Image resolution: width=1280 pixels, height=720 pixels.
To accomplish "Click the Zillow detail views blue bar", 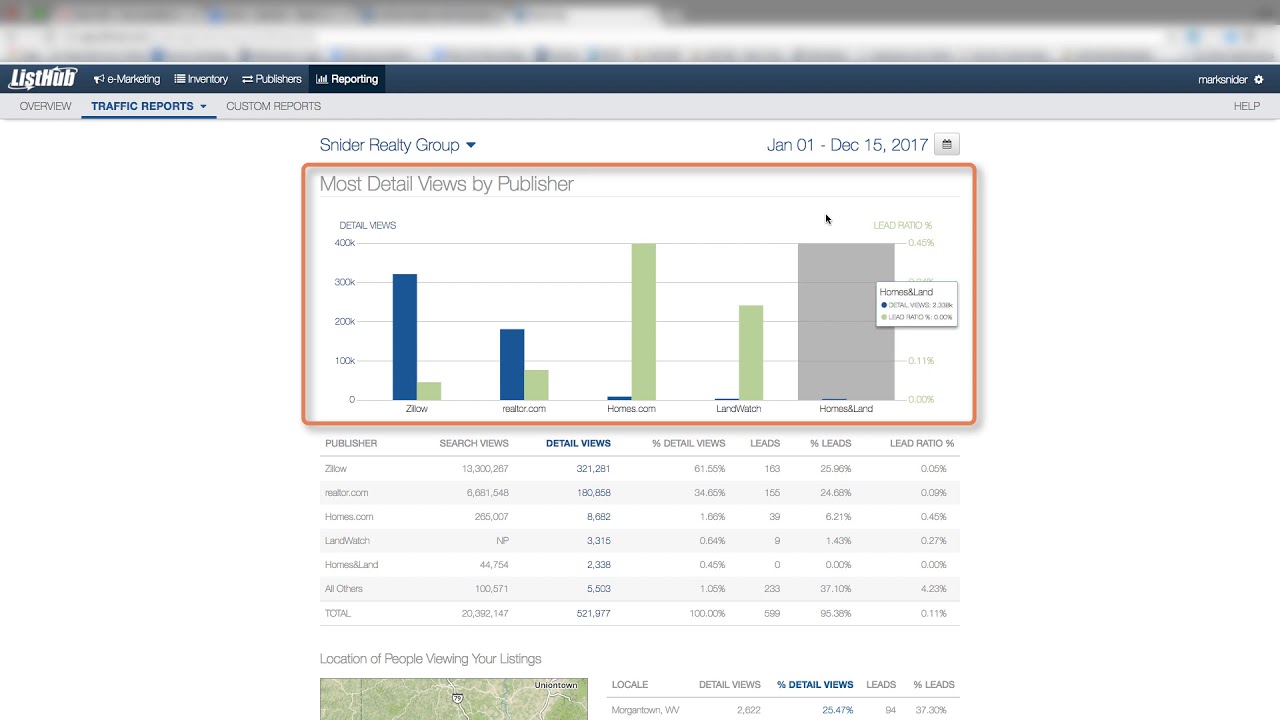I will 405,337.
